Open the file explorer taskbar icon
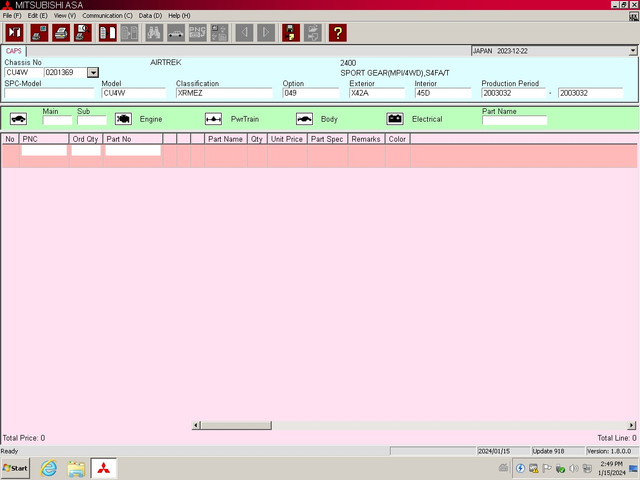Screen dimensions: 640x480 76,468
